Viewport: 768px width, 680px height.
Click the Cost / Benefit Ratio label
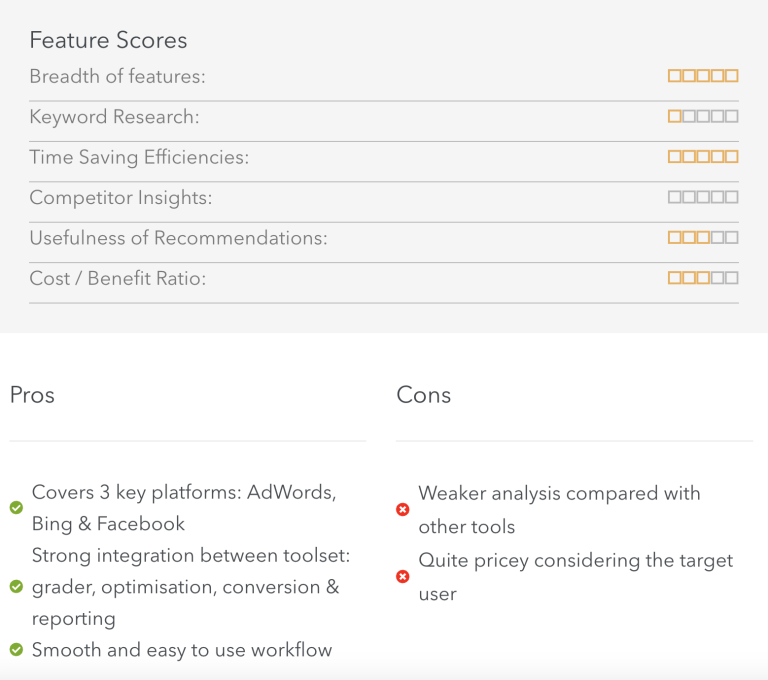[x=118, y=278]
